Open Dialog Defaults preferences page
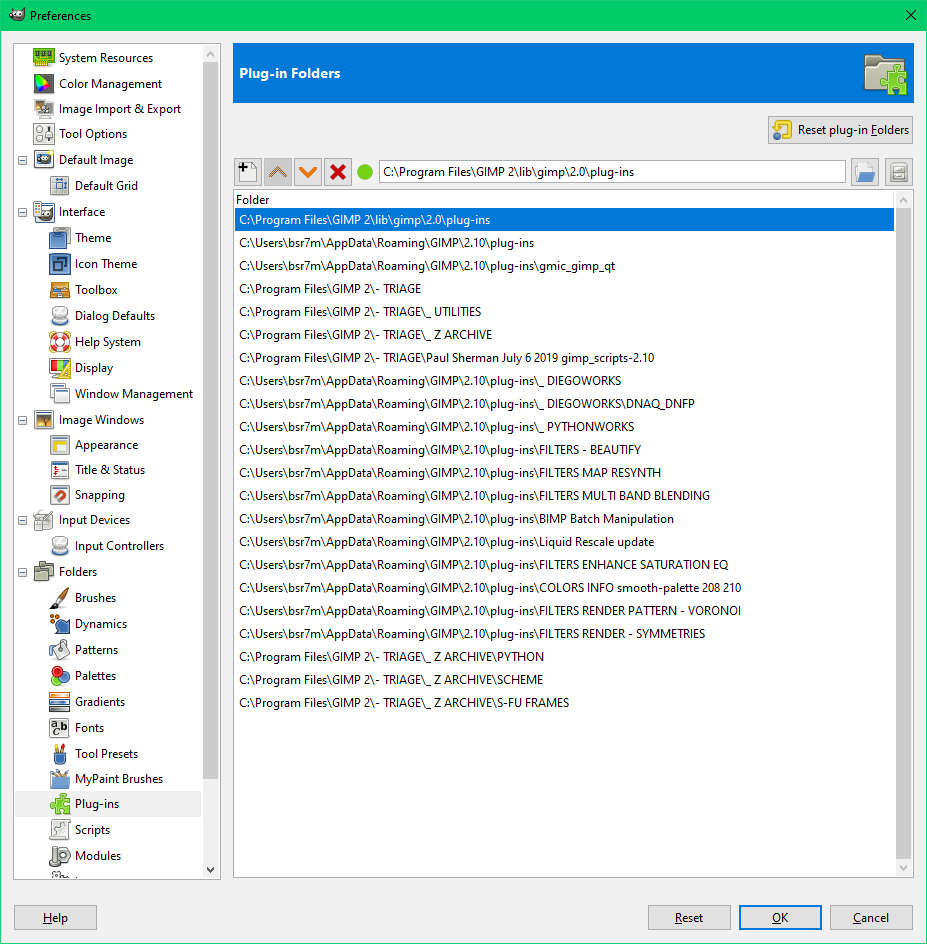 114,315
